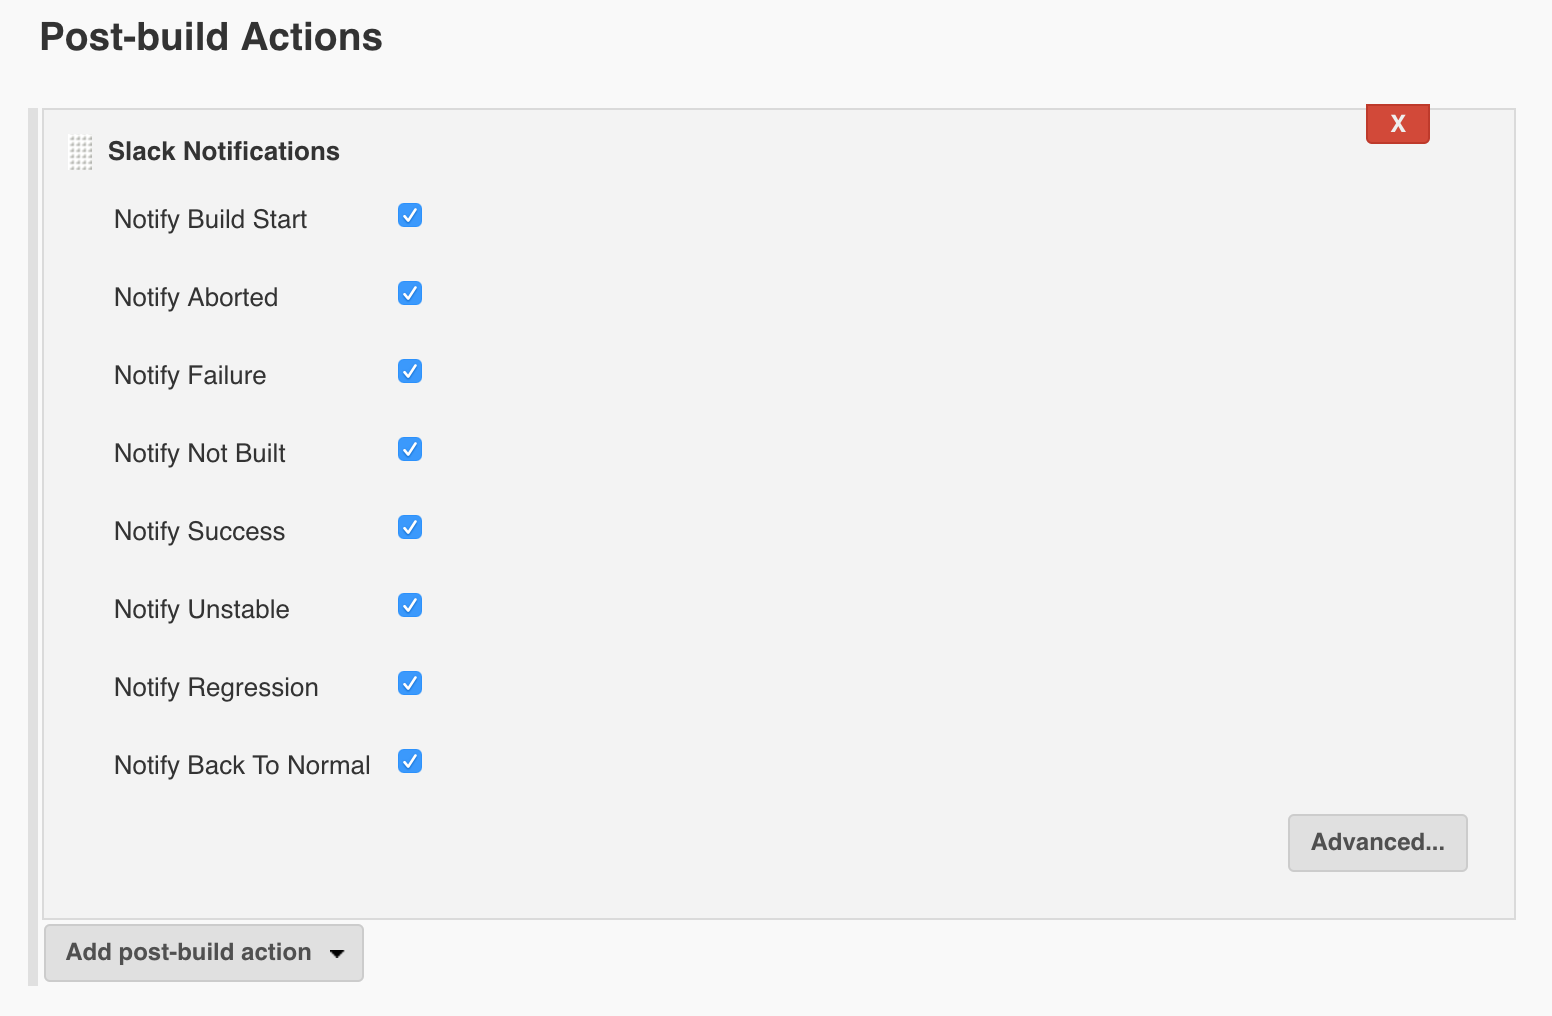
Task: Disable Notify Failure
Action: click(x=410, y=371)
